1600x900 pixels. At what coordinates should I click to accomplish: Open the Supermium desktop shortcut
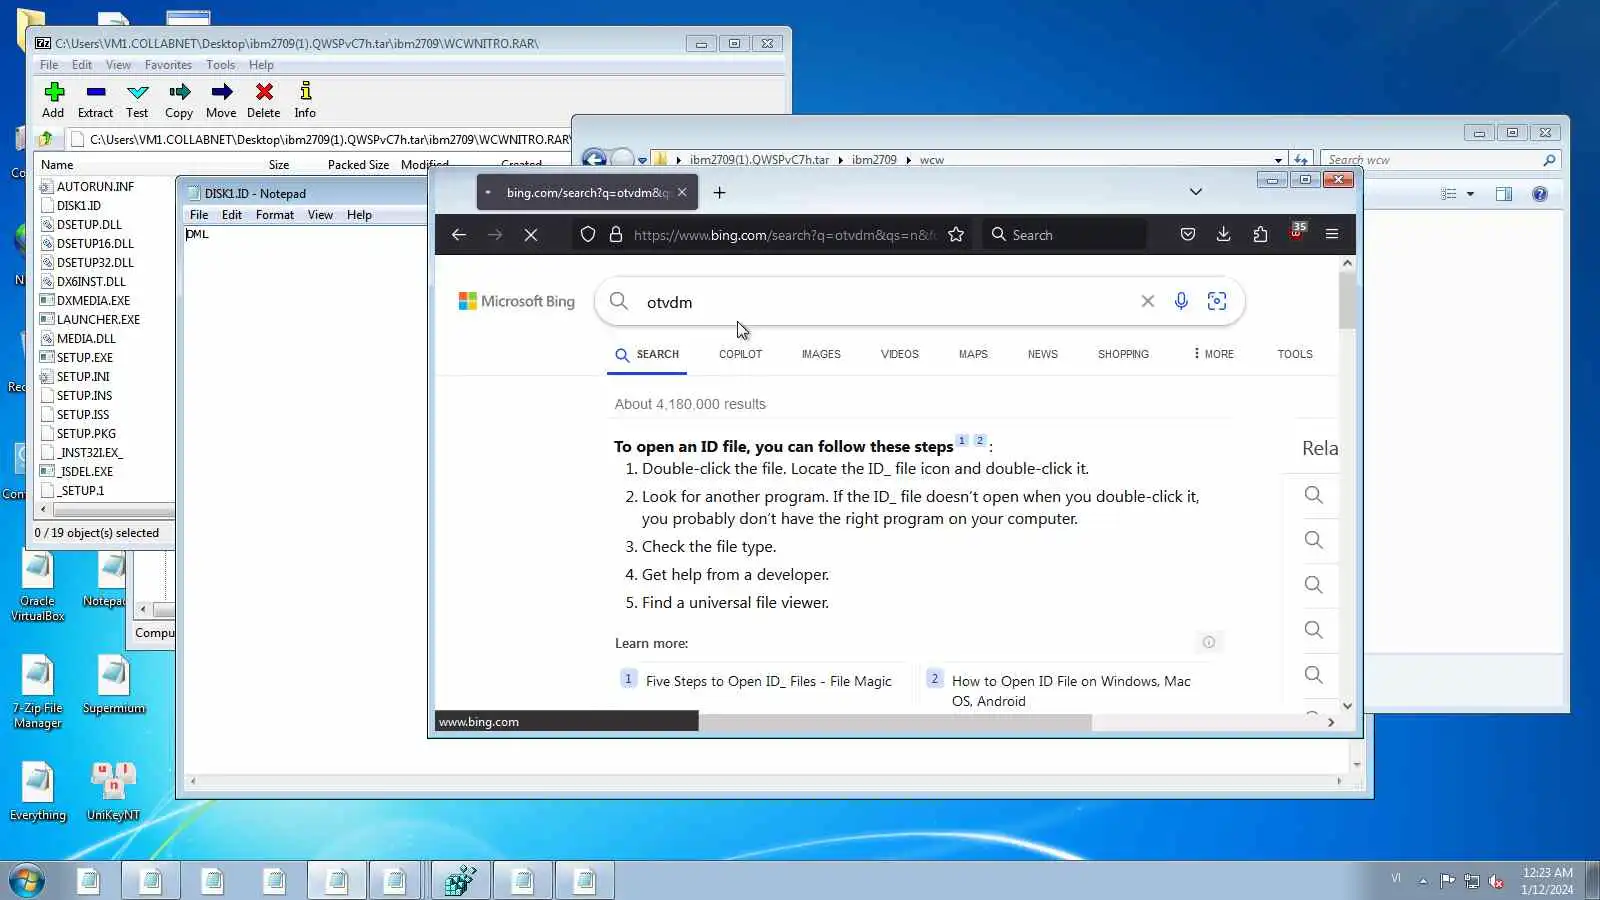pos(114,685)
